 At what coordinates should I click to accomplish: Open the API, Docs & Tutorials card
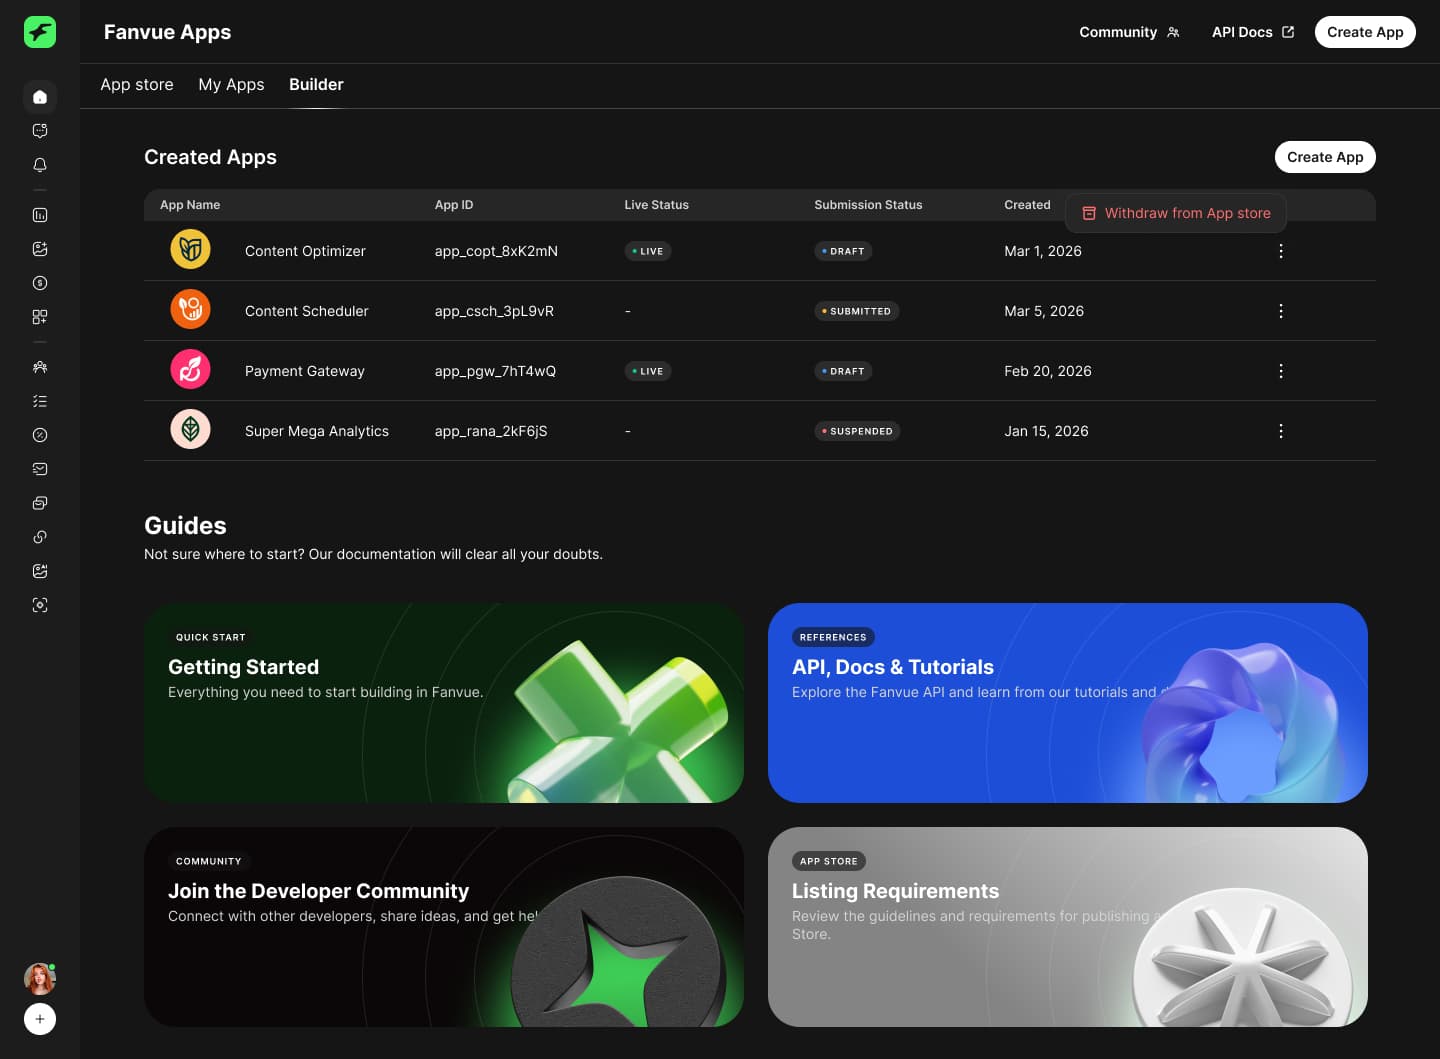1068,703
